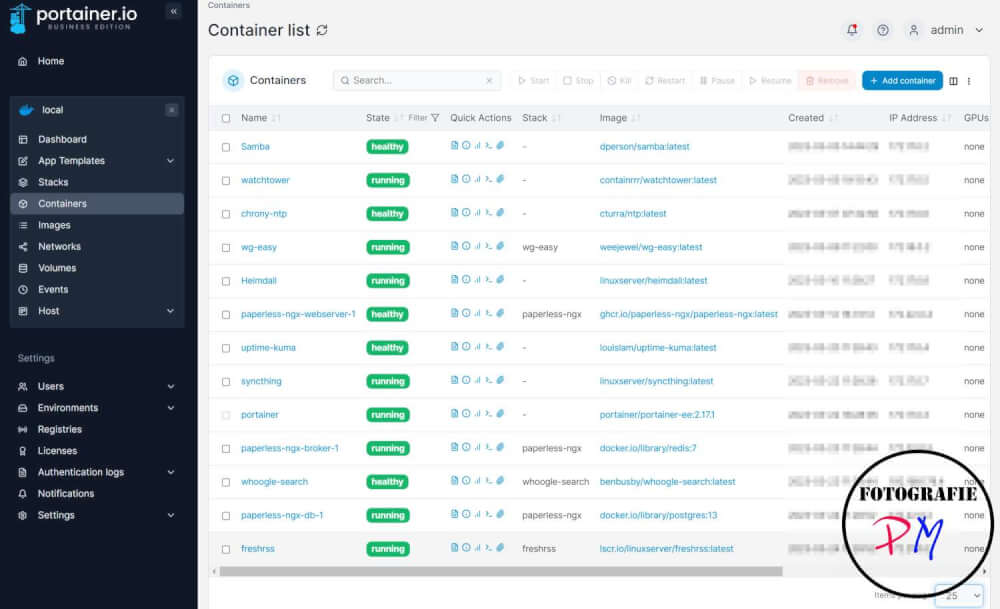Viewport: 1000px width, 609px height.
Task: Check the freshrss container checkbox
Action: tap(226, 549)
